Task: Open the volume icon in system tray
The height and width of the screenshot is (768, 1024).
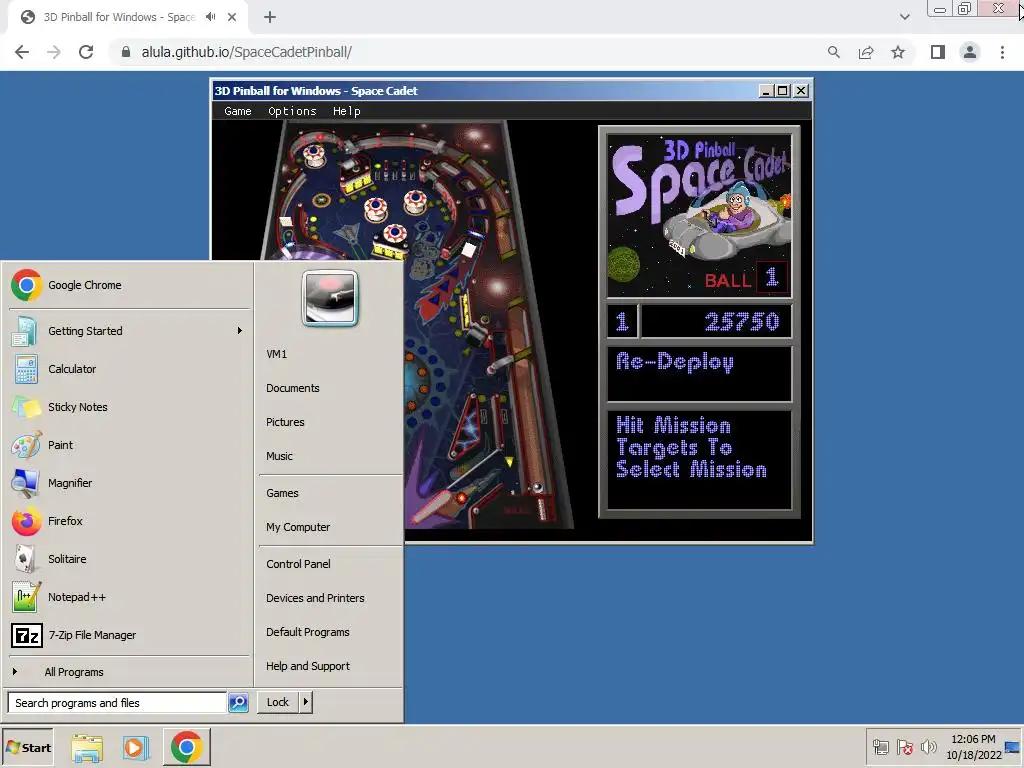Action: [928, 746]
